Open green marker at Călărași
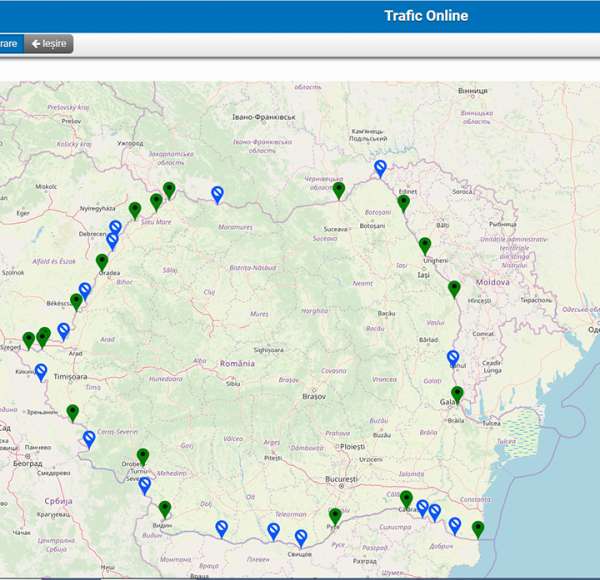This screenshot has width=600, height=580. 406,500
